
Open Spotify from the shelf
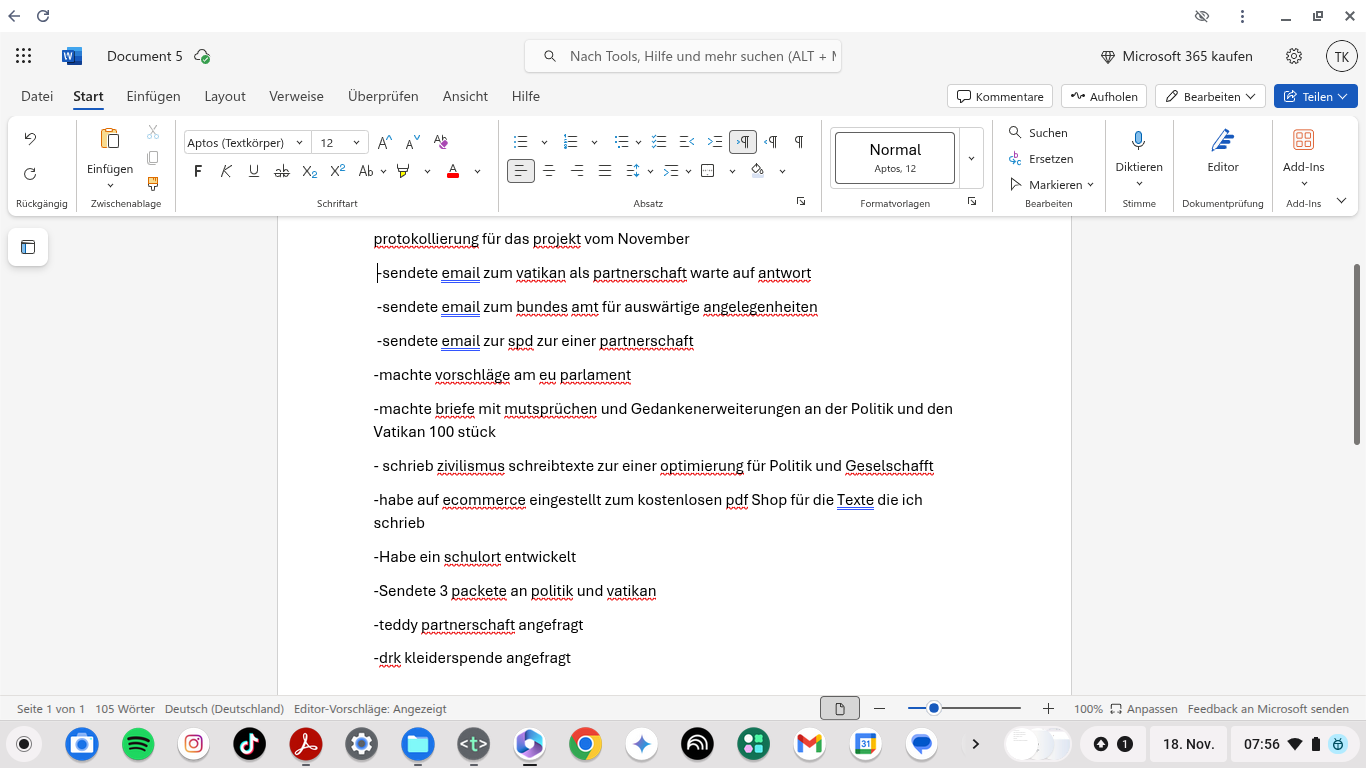(138, 744)
